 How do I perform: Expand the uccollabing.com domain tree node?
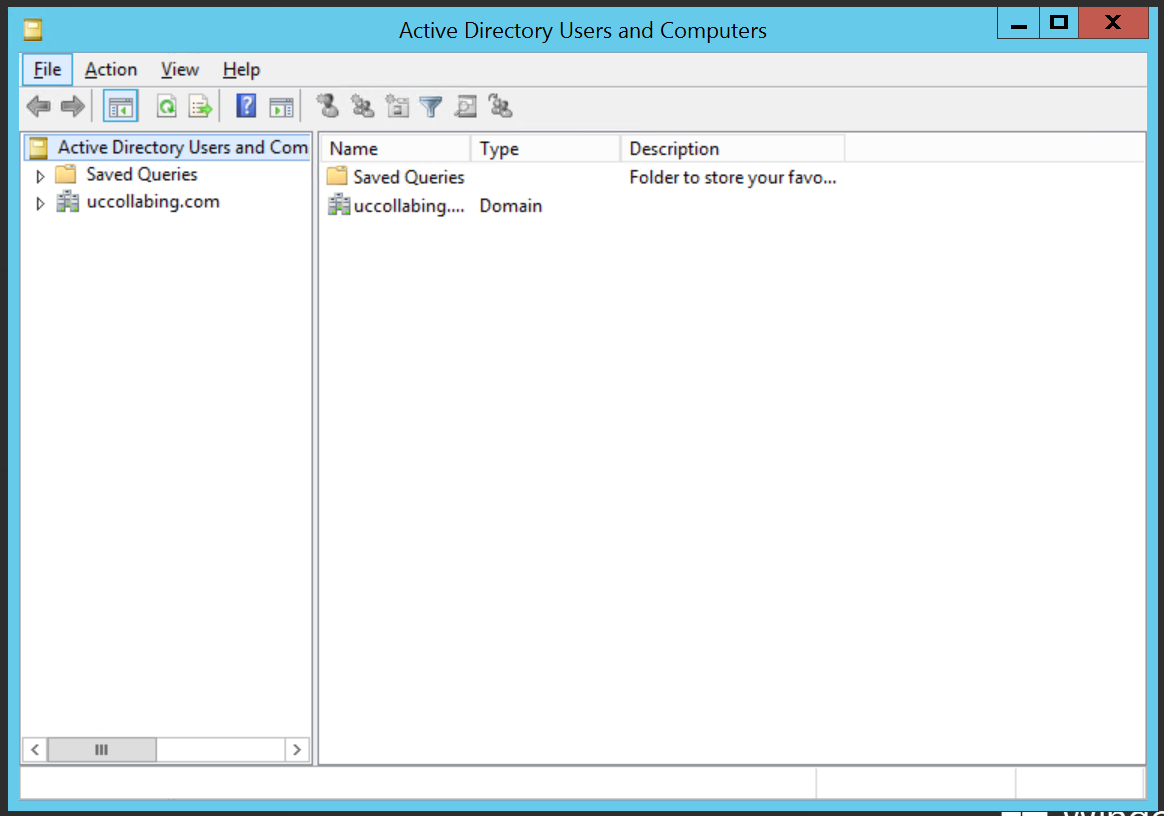(40, 203)
